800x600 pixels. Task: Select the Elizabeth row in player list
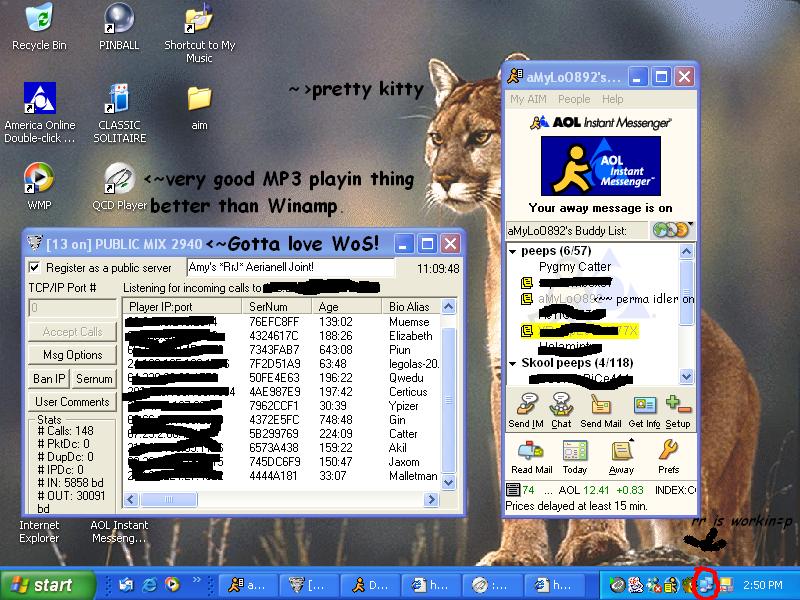[x=282, y=336]
